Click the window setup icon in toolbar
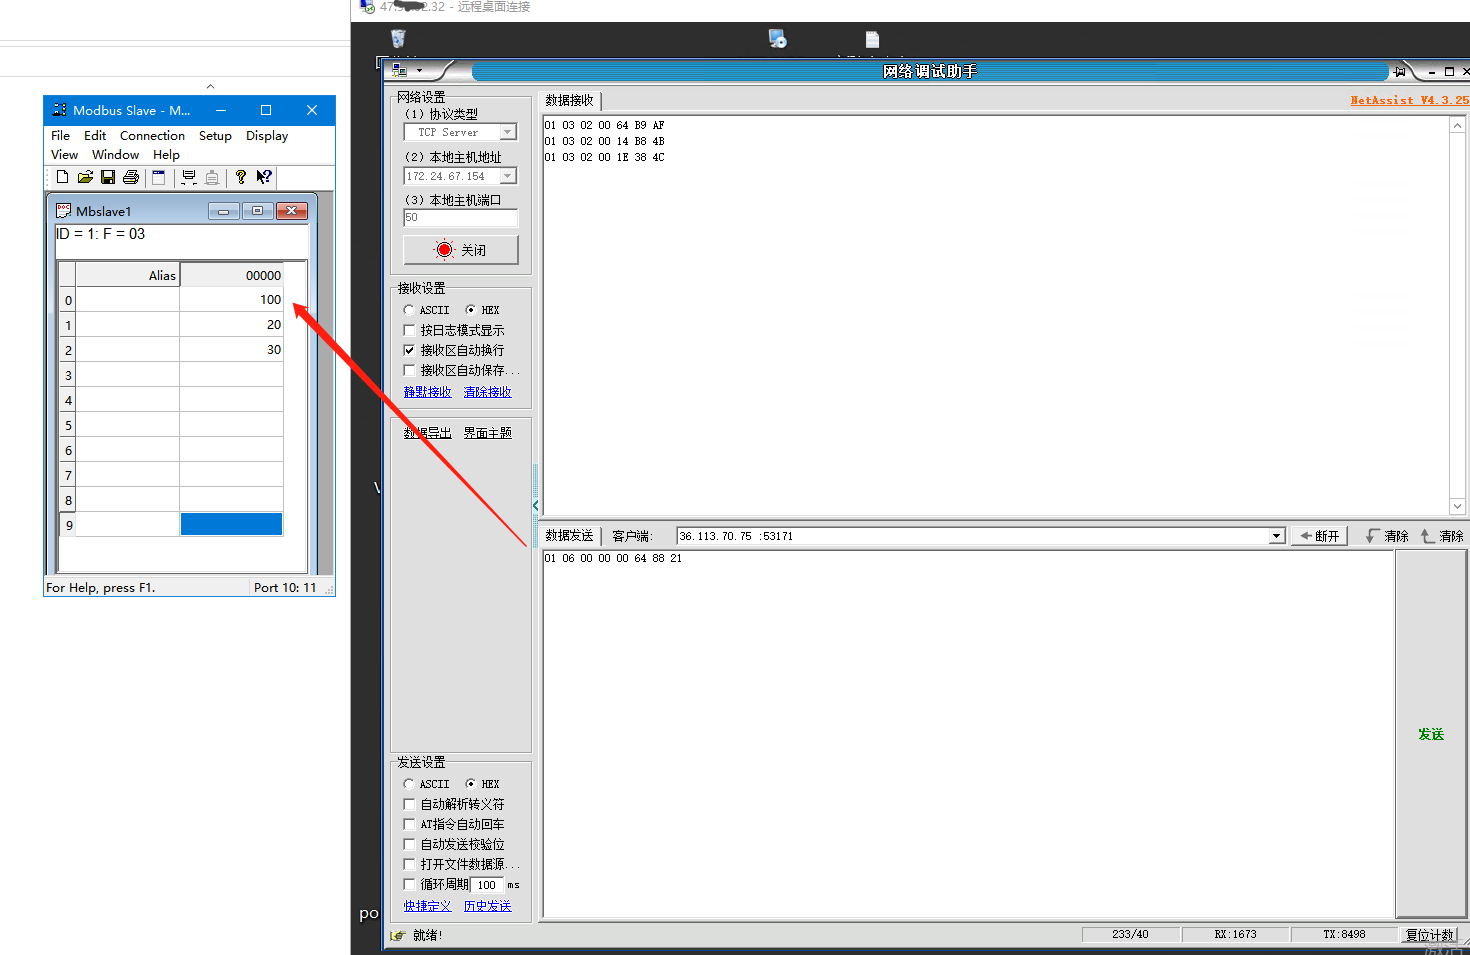Viewport: 1470px width, 955px height. pos(158,177)
